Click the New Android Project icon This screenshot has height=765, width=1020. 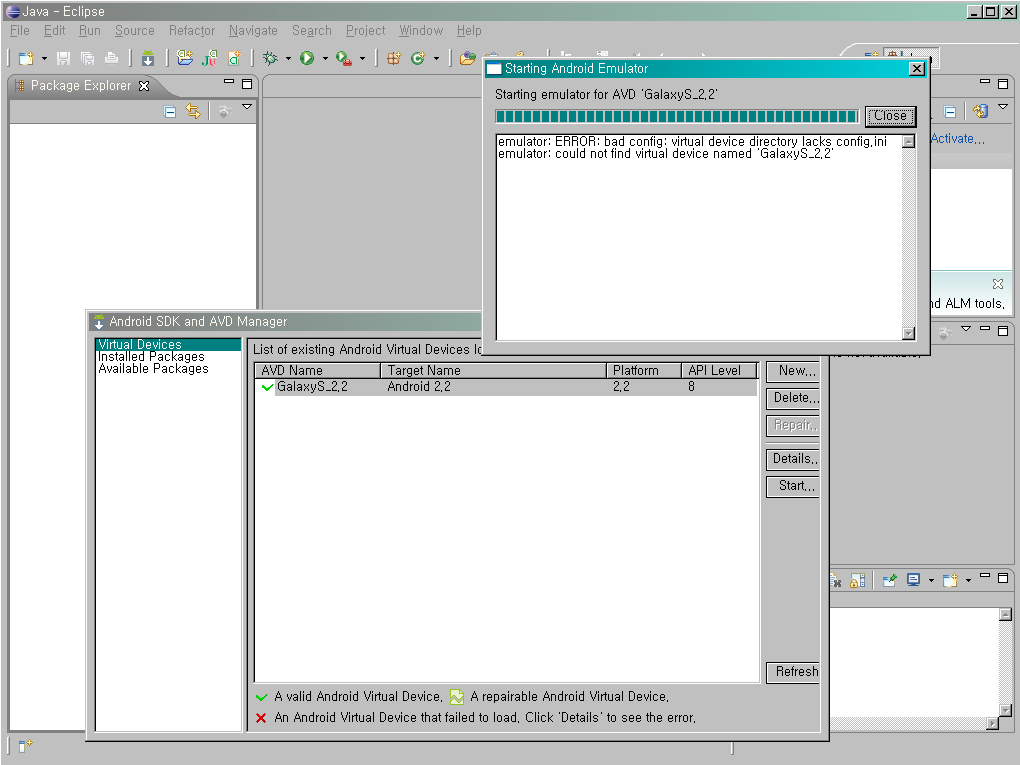[x=185, y=59]
